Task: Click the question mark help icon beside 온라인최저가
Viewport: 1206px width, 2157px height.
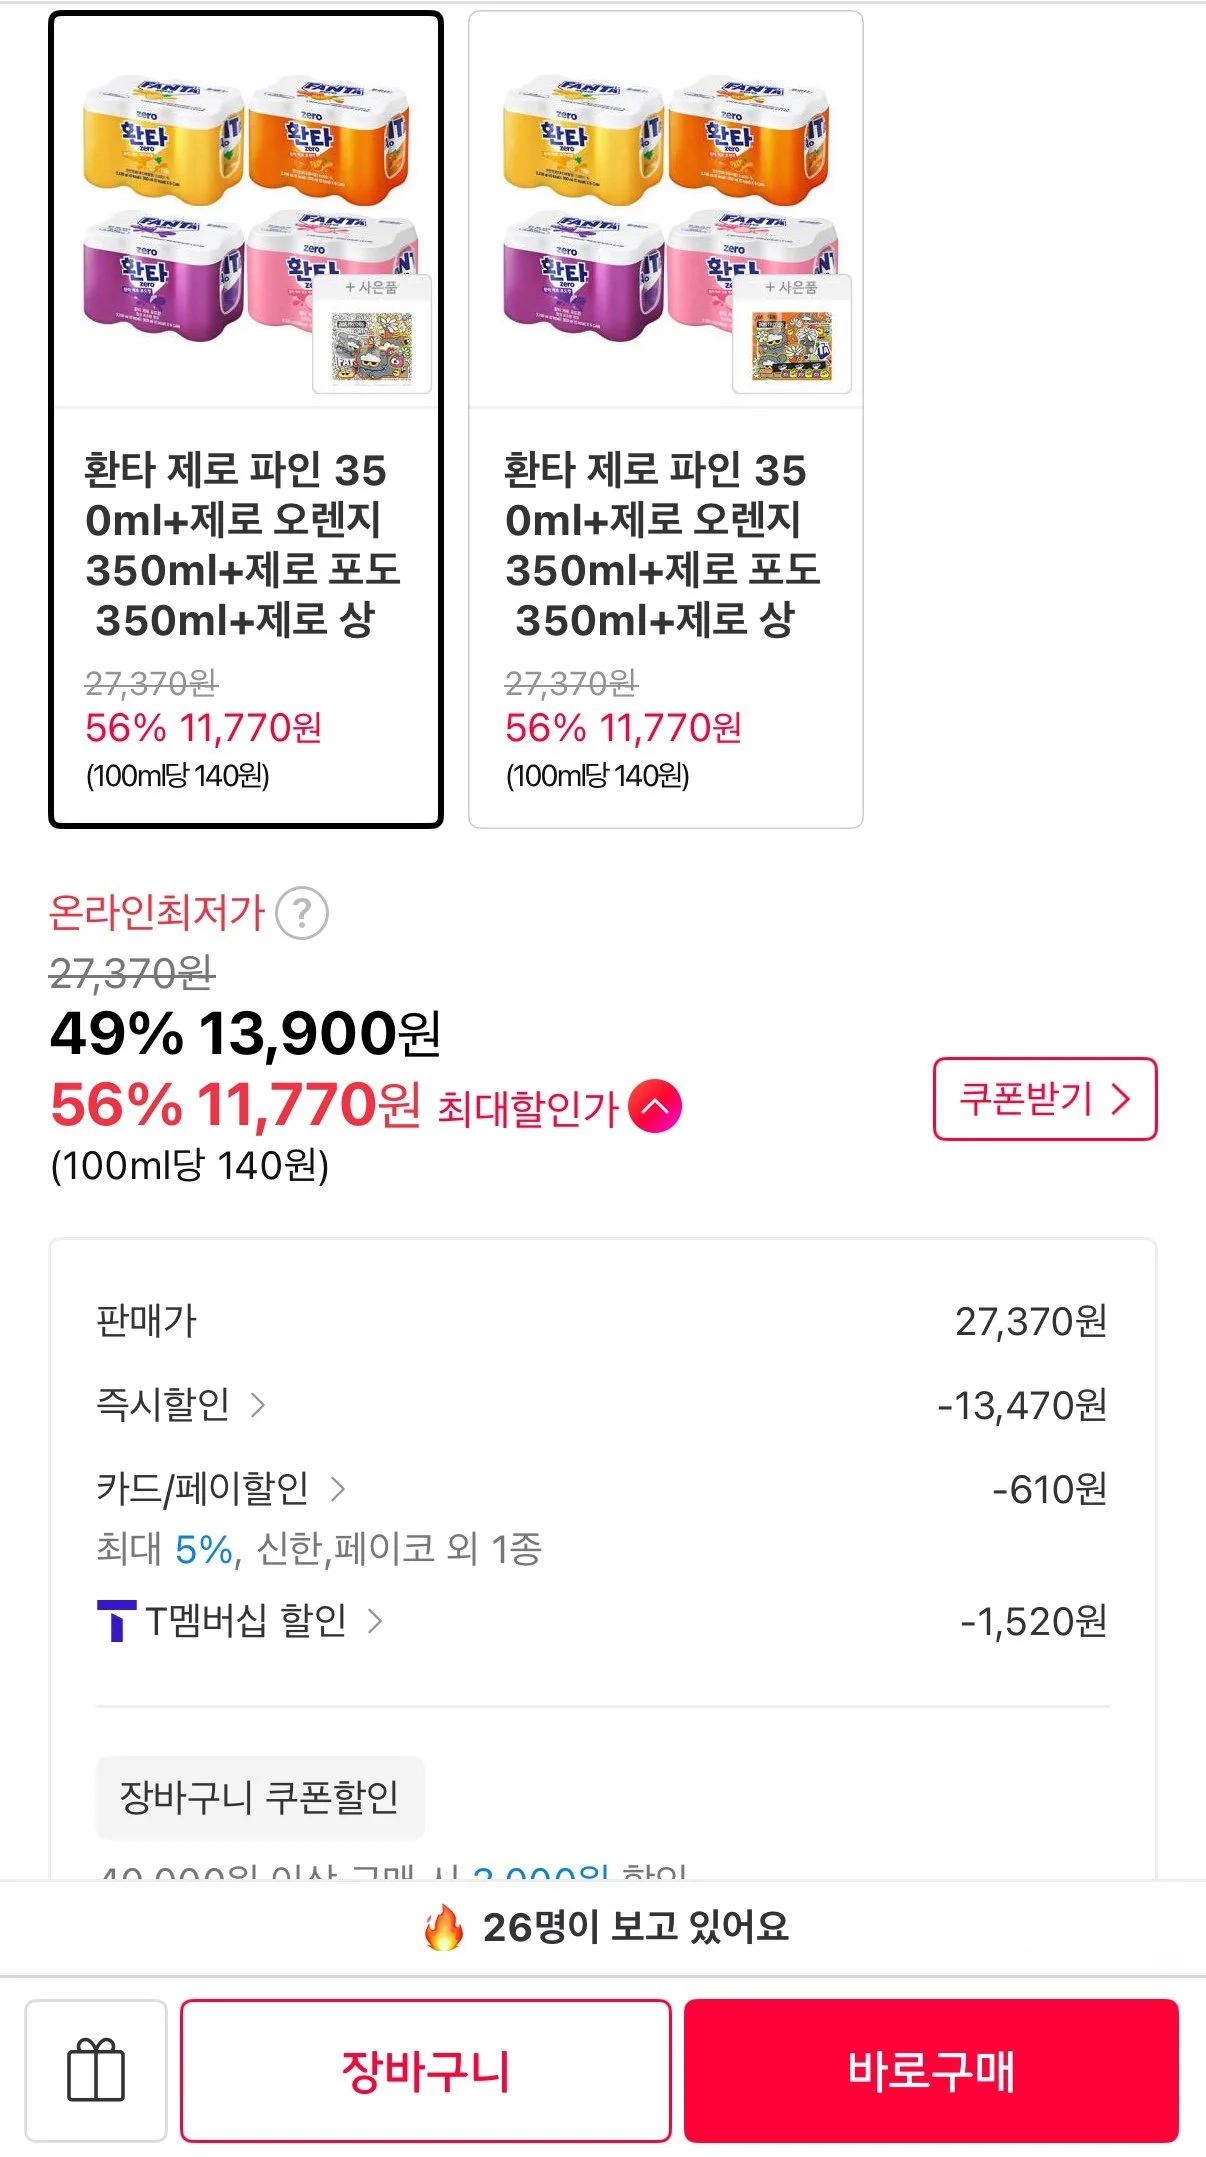Action: coord(302,913)
